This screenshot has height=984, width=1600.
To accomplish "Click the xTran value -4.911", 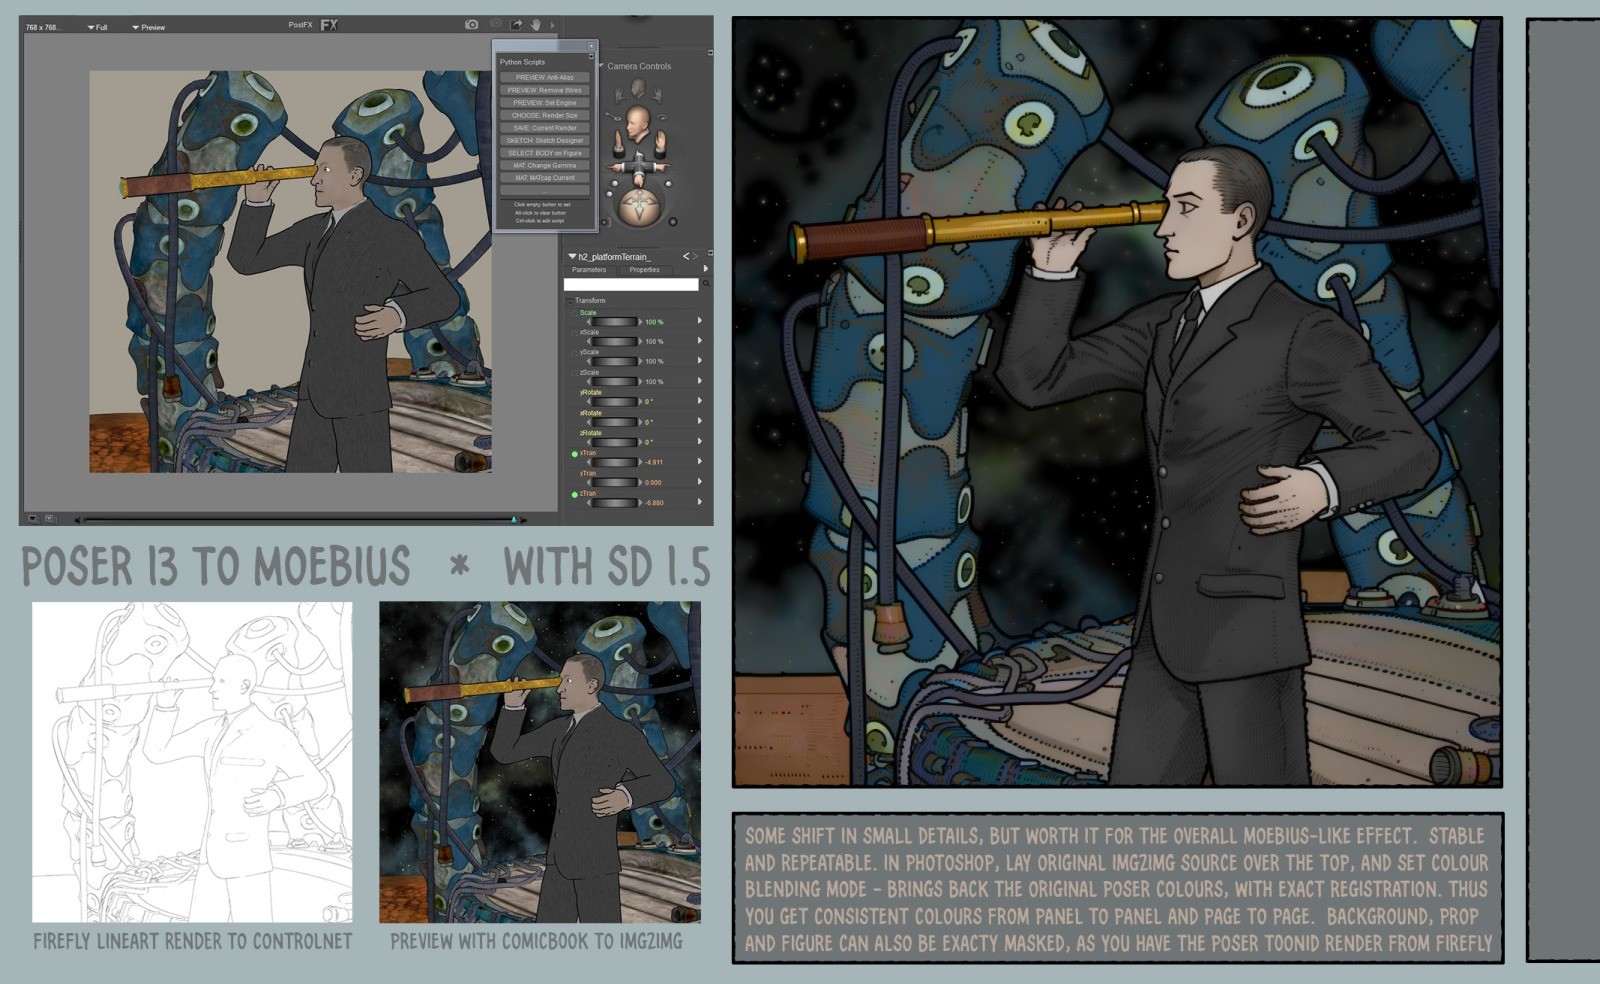I will point(654,462).
